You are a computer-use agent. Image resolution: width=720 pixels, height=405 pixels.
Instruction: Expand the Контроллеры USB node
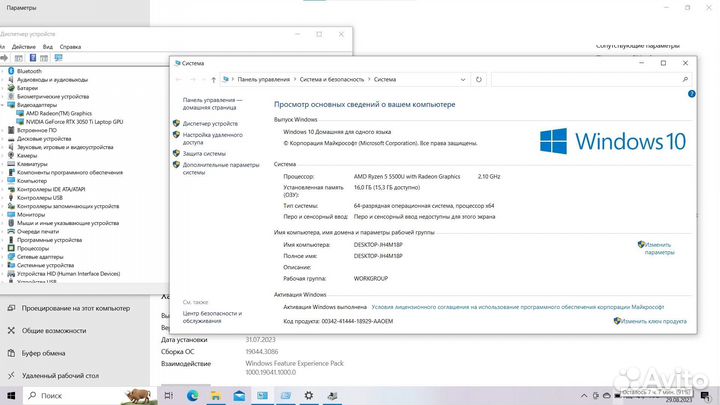click(x=2, y=197)
